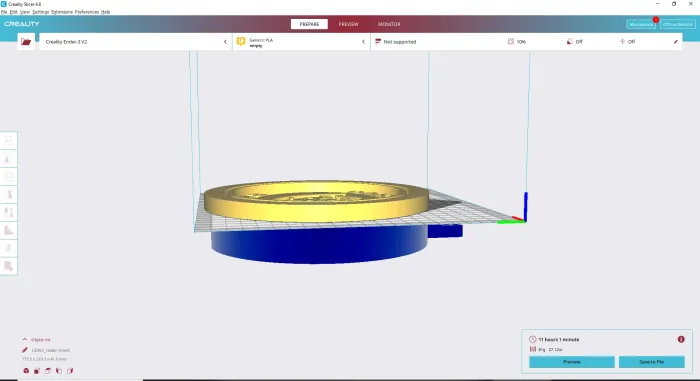700x381 pixels.
Task: Switch to front view cube icon
Action: tap(37, 371)
